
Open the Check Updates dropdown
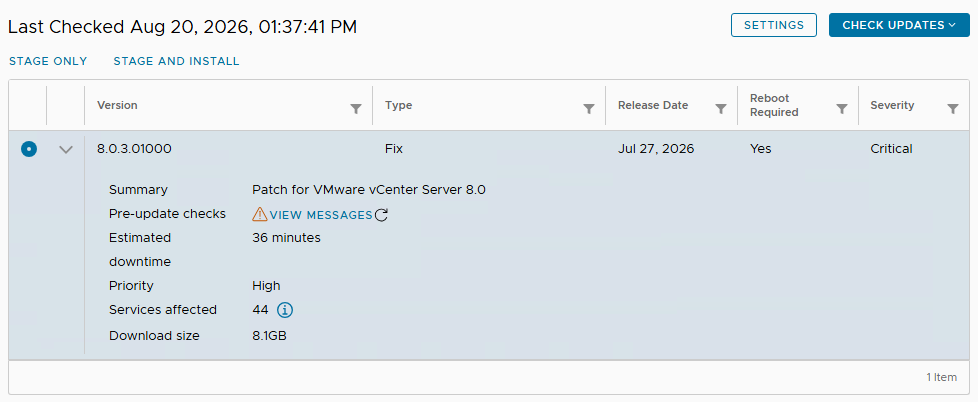coord(899,25)
